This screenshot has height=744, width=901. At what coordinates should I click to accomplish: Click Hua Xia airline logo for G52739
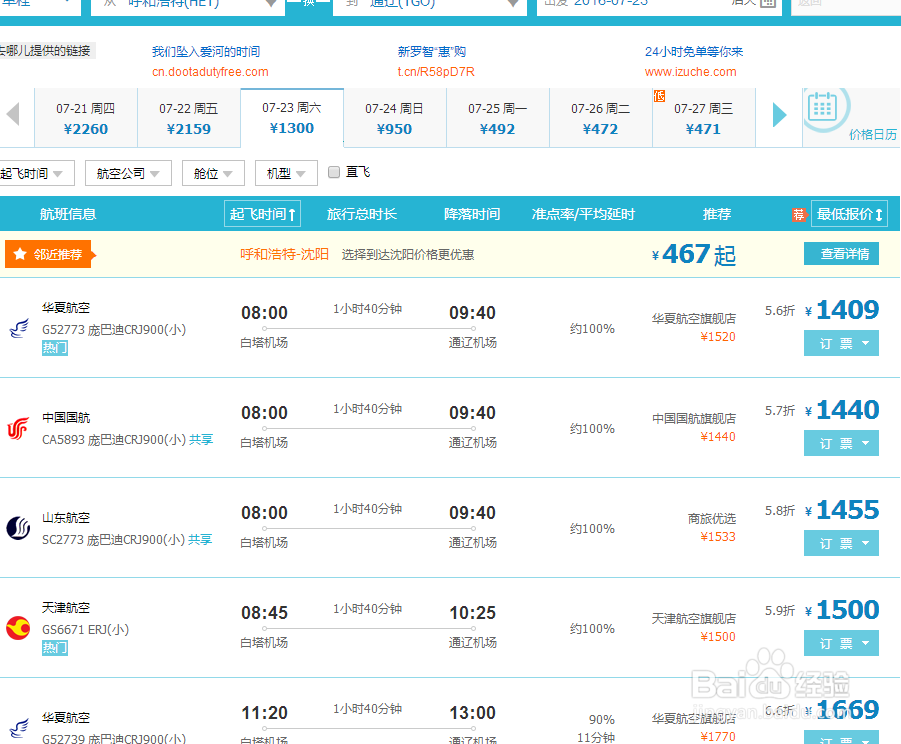click(x=19, y=727)
